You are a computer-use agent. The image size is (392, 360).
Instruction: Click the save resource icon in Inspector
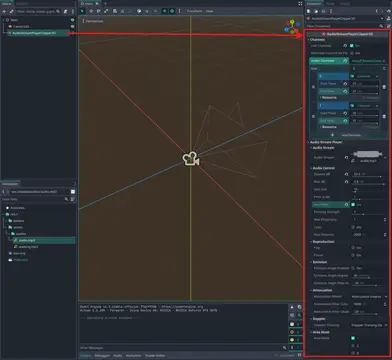[x=323, y=11]
